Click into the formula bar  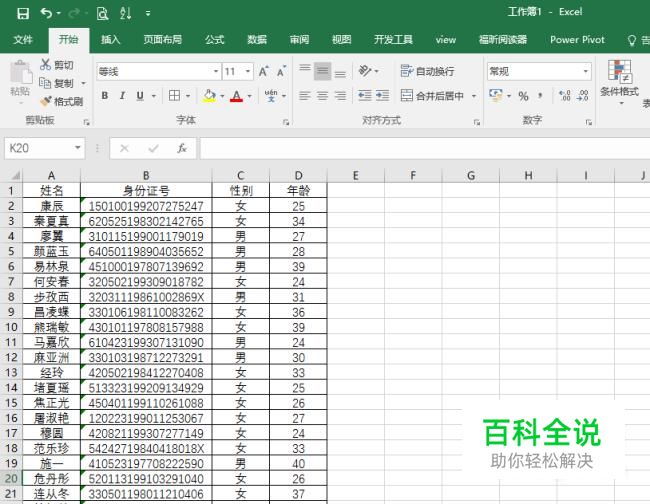(425, 148)
